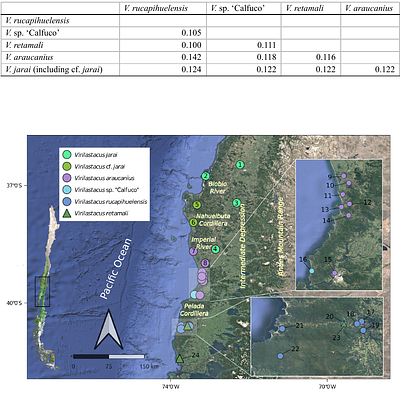Click the table cell with value 0.124

(x=191, y=69)
